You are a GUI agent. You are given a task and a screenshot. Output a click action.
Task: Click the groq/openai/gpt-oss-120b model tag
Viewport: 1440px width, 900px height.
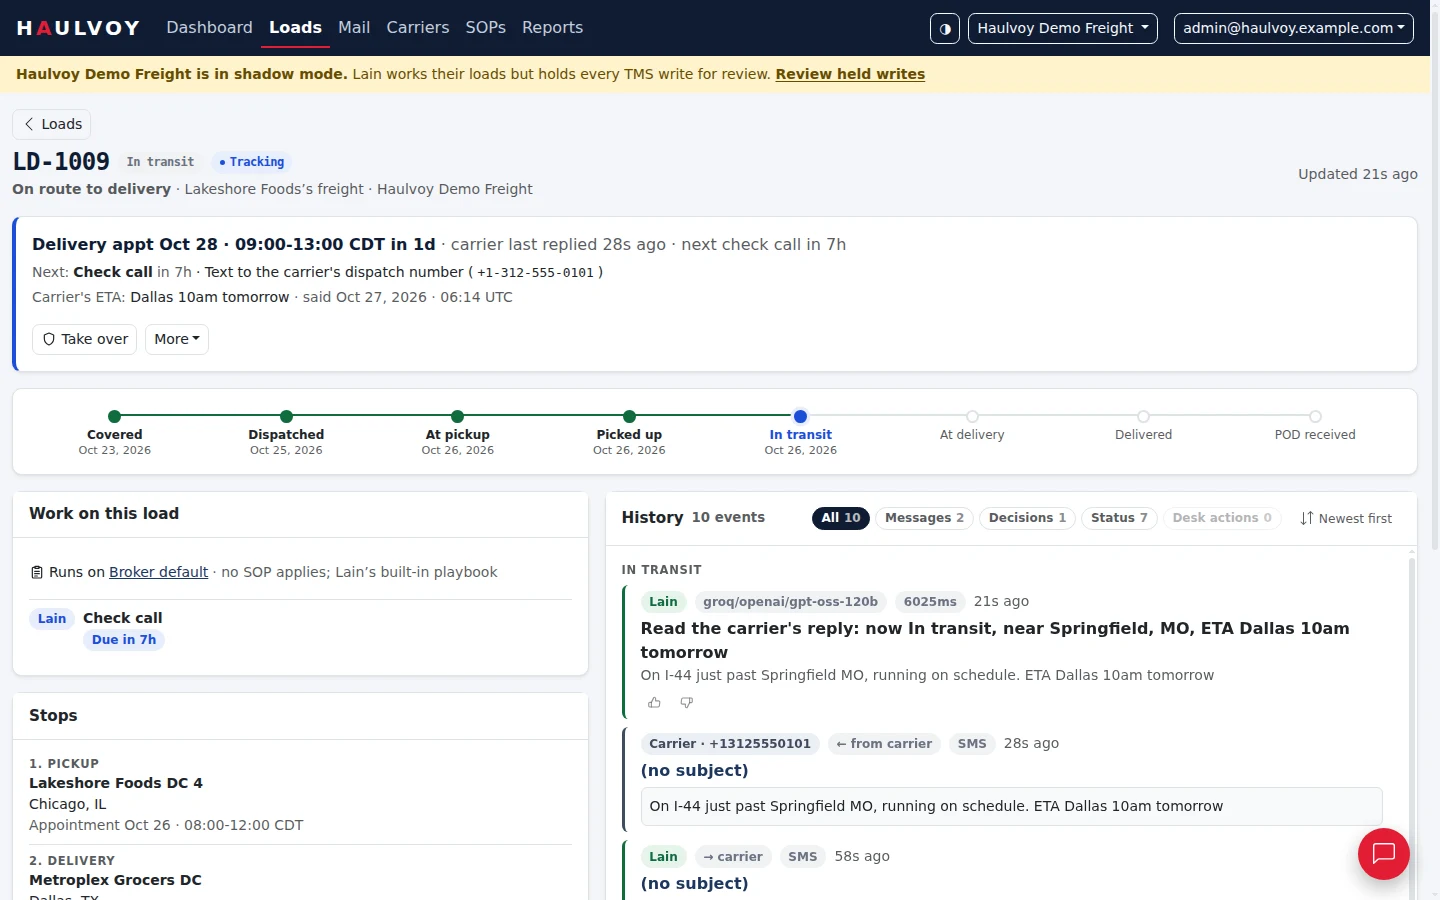click(x=790, y=602)
